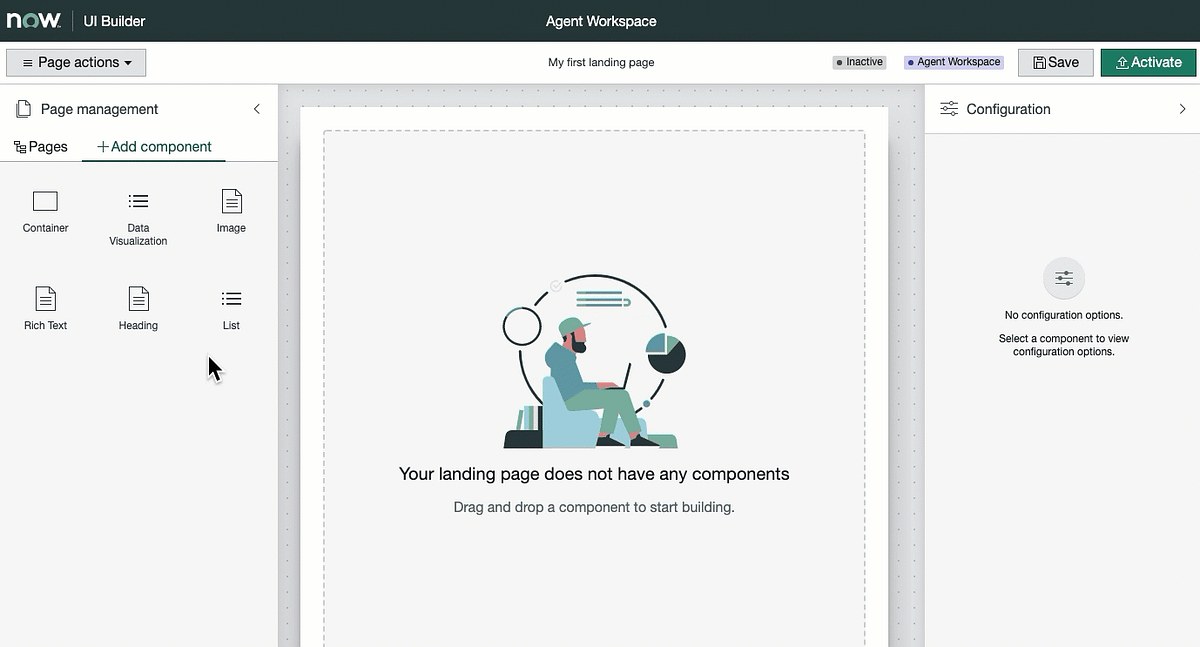This screenshot has height=647, width=1200.
Task: Activate the landing page
Action: coord(1148,62)
